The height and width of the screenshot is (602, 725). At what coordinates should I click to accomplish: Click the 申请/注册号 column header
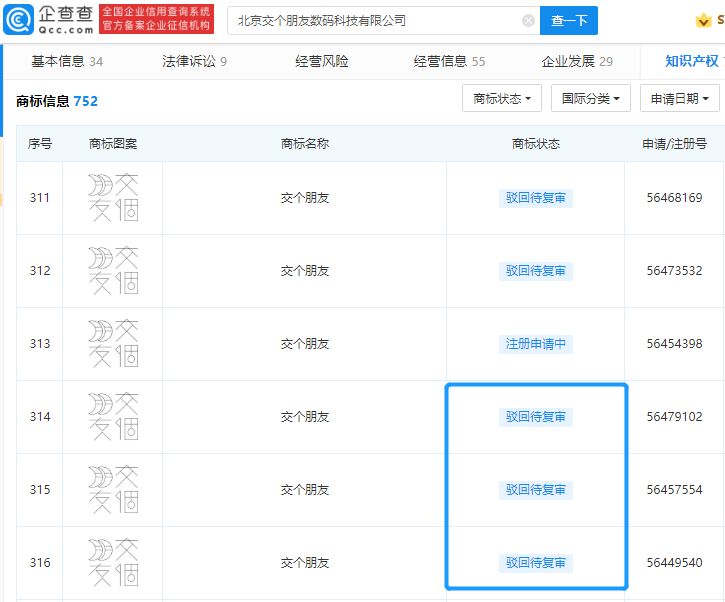coord(674,144)
